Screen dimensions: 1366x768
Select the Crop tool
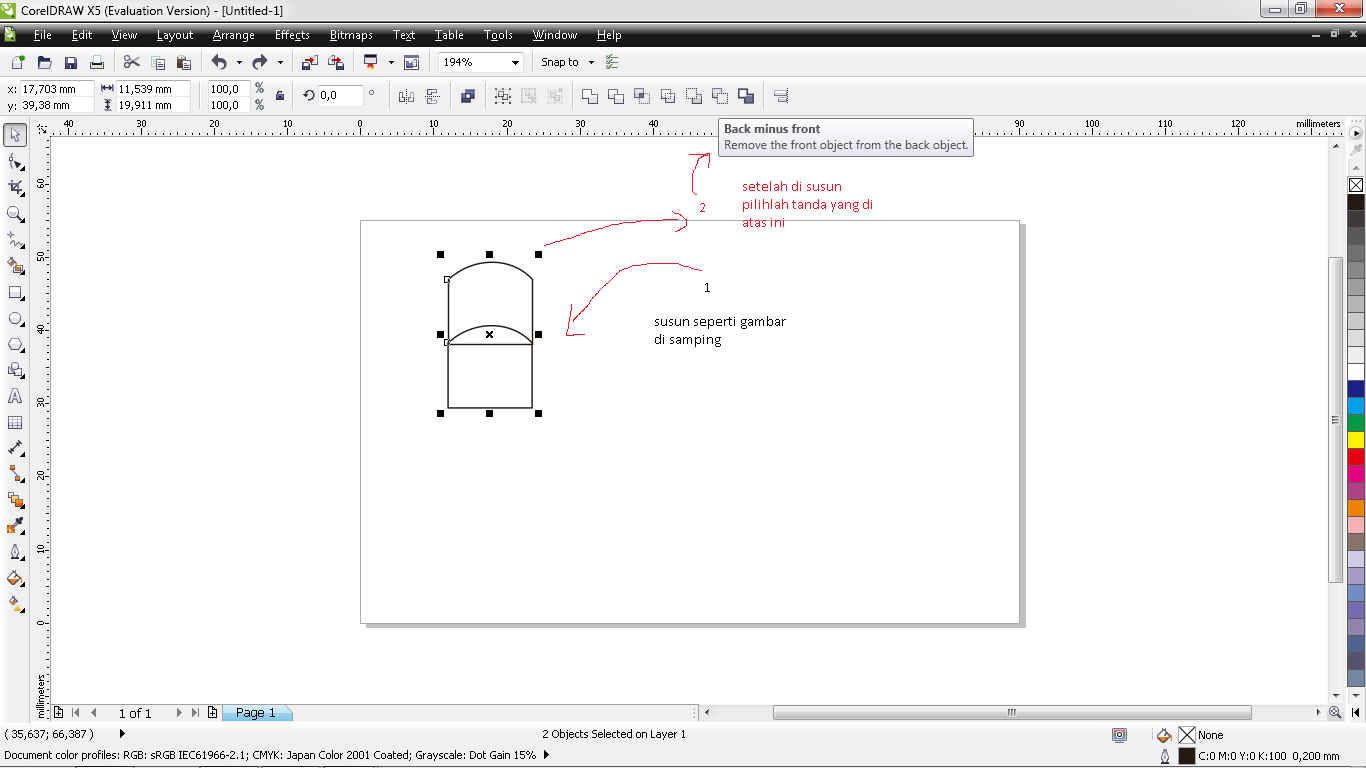(x=15, y=187)
